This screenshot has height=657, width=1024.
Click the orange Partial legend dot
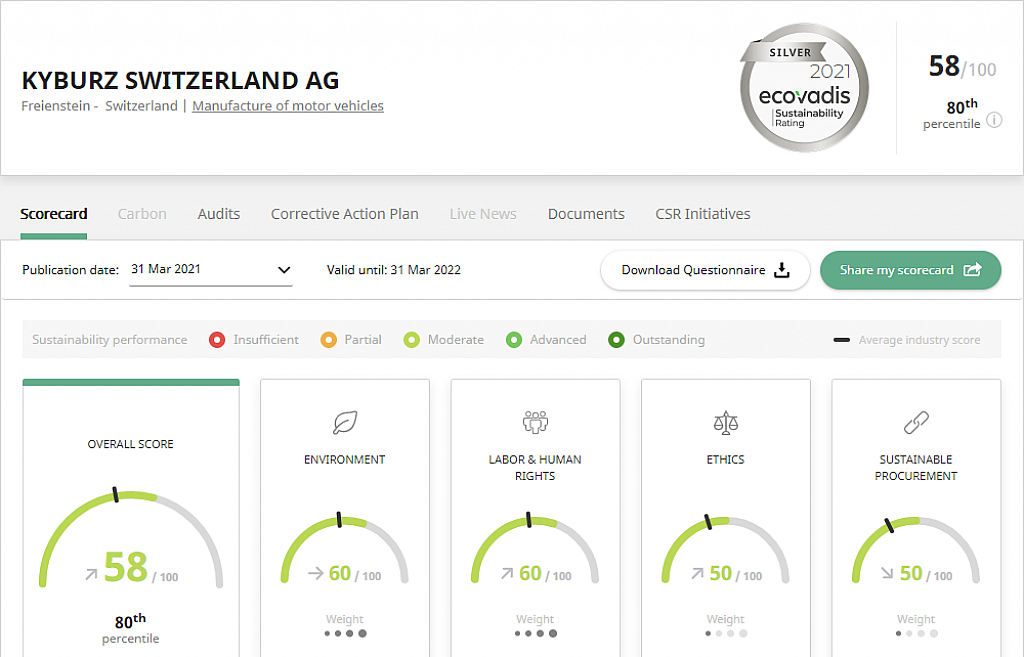(x=327, y=340)
